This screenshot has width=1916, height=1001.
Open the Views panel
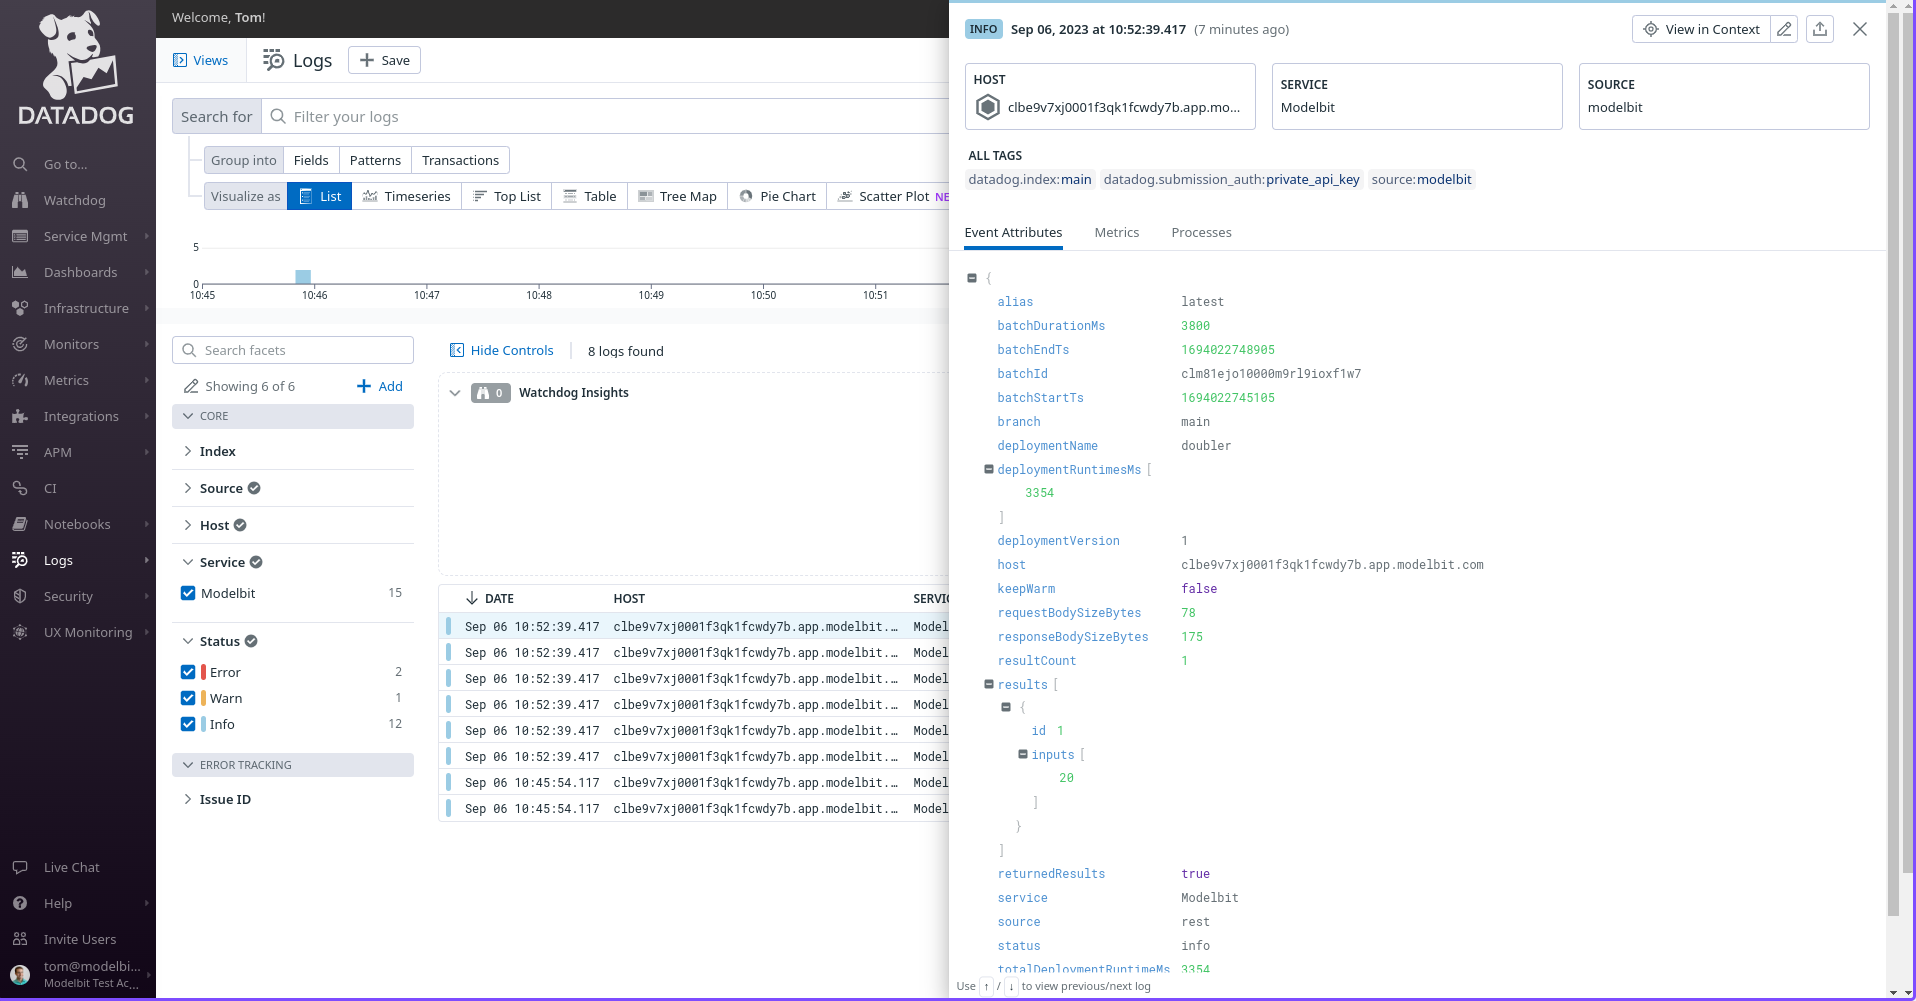200,60
